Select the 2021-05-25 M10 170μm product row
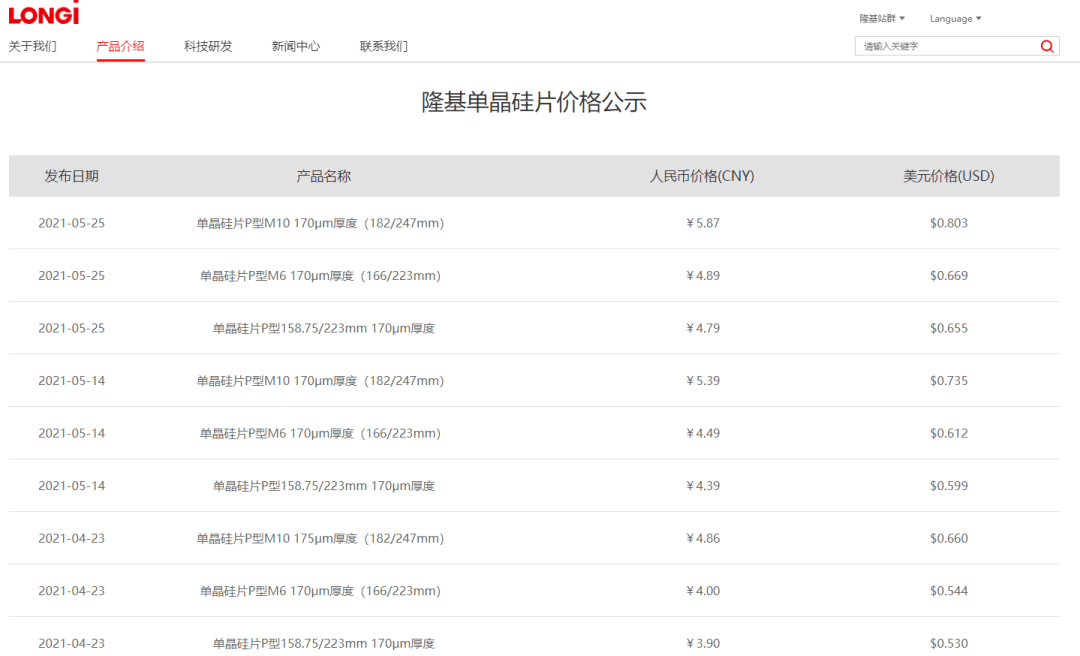The height and width of the screenshot is (656, 1080). point(320,223)
